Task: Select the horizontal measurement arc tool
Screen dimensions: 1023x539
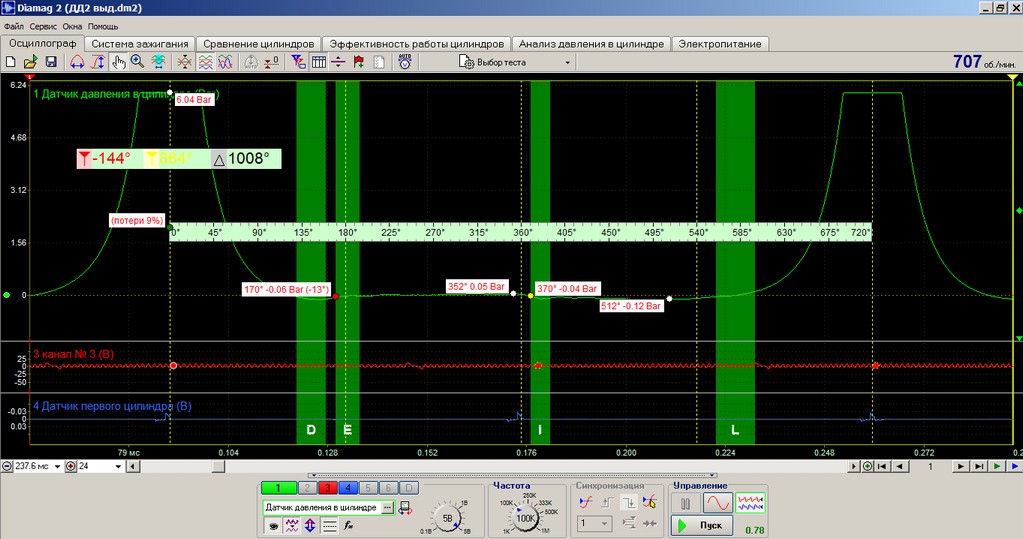Action: (x=77, y=62)
